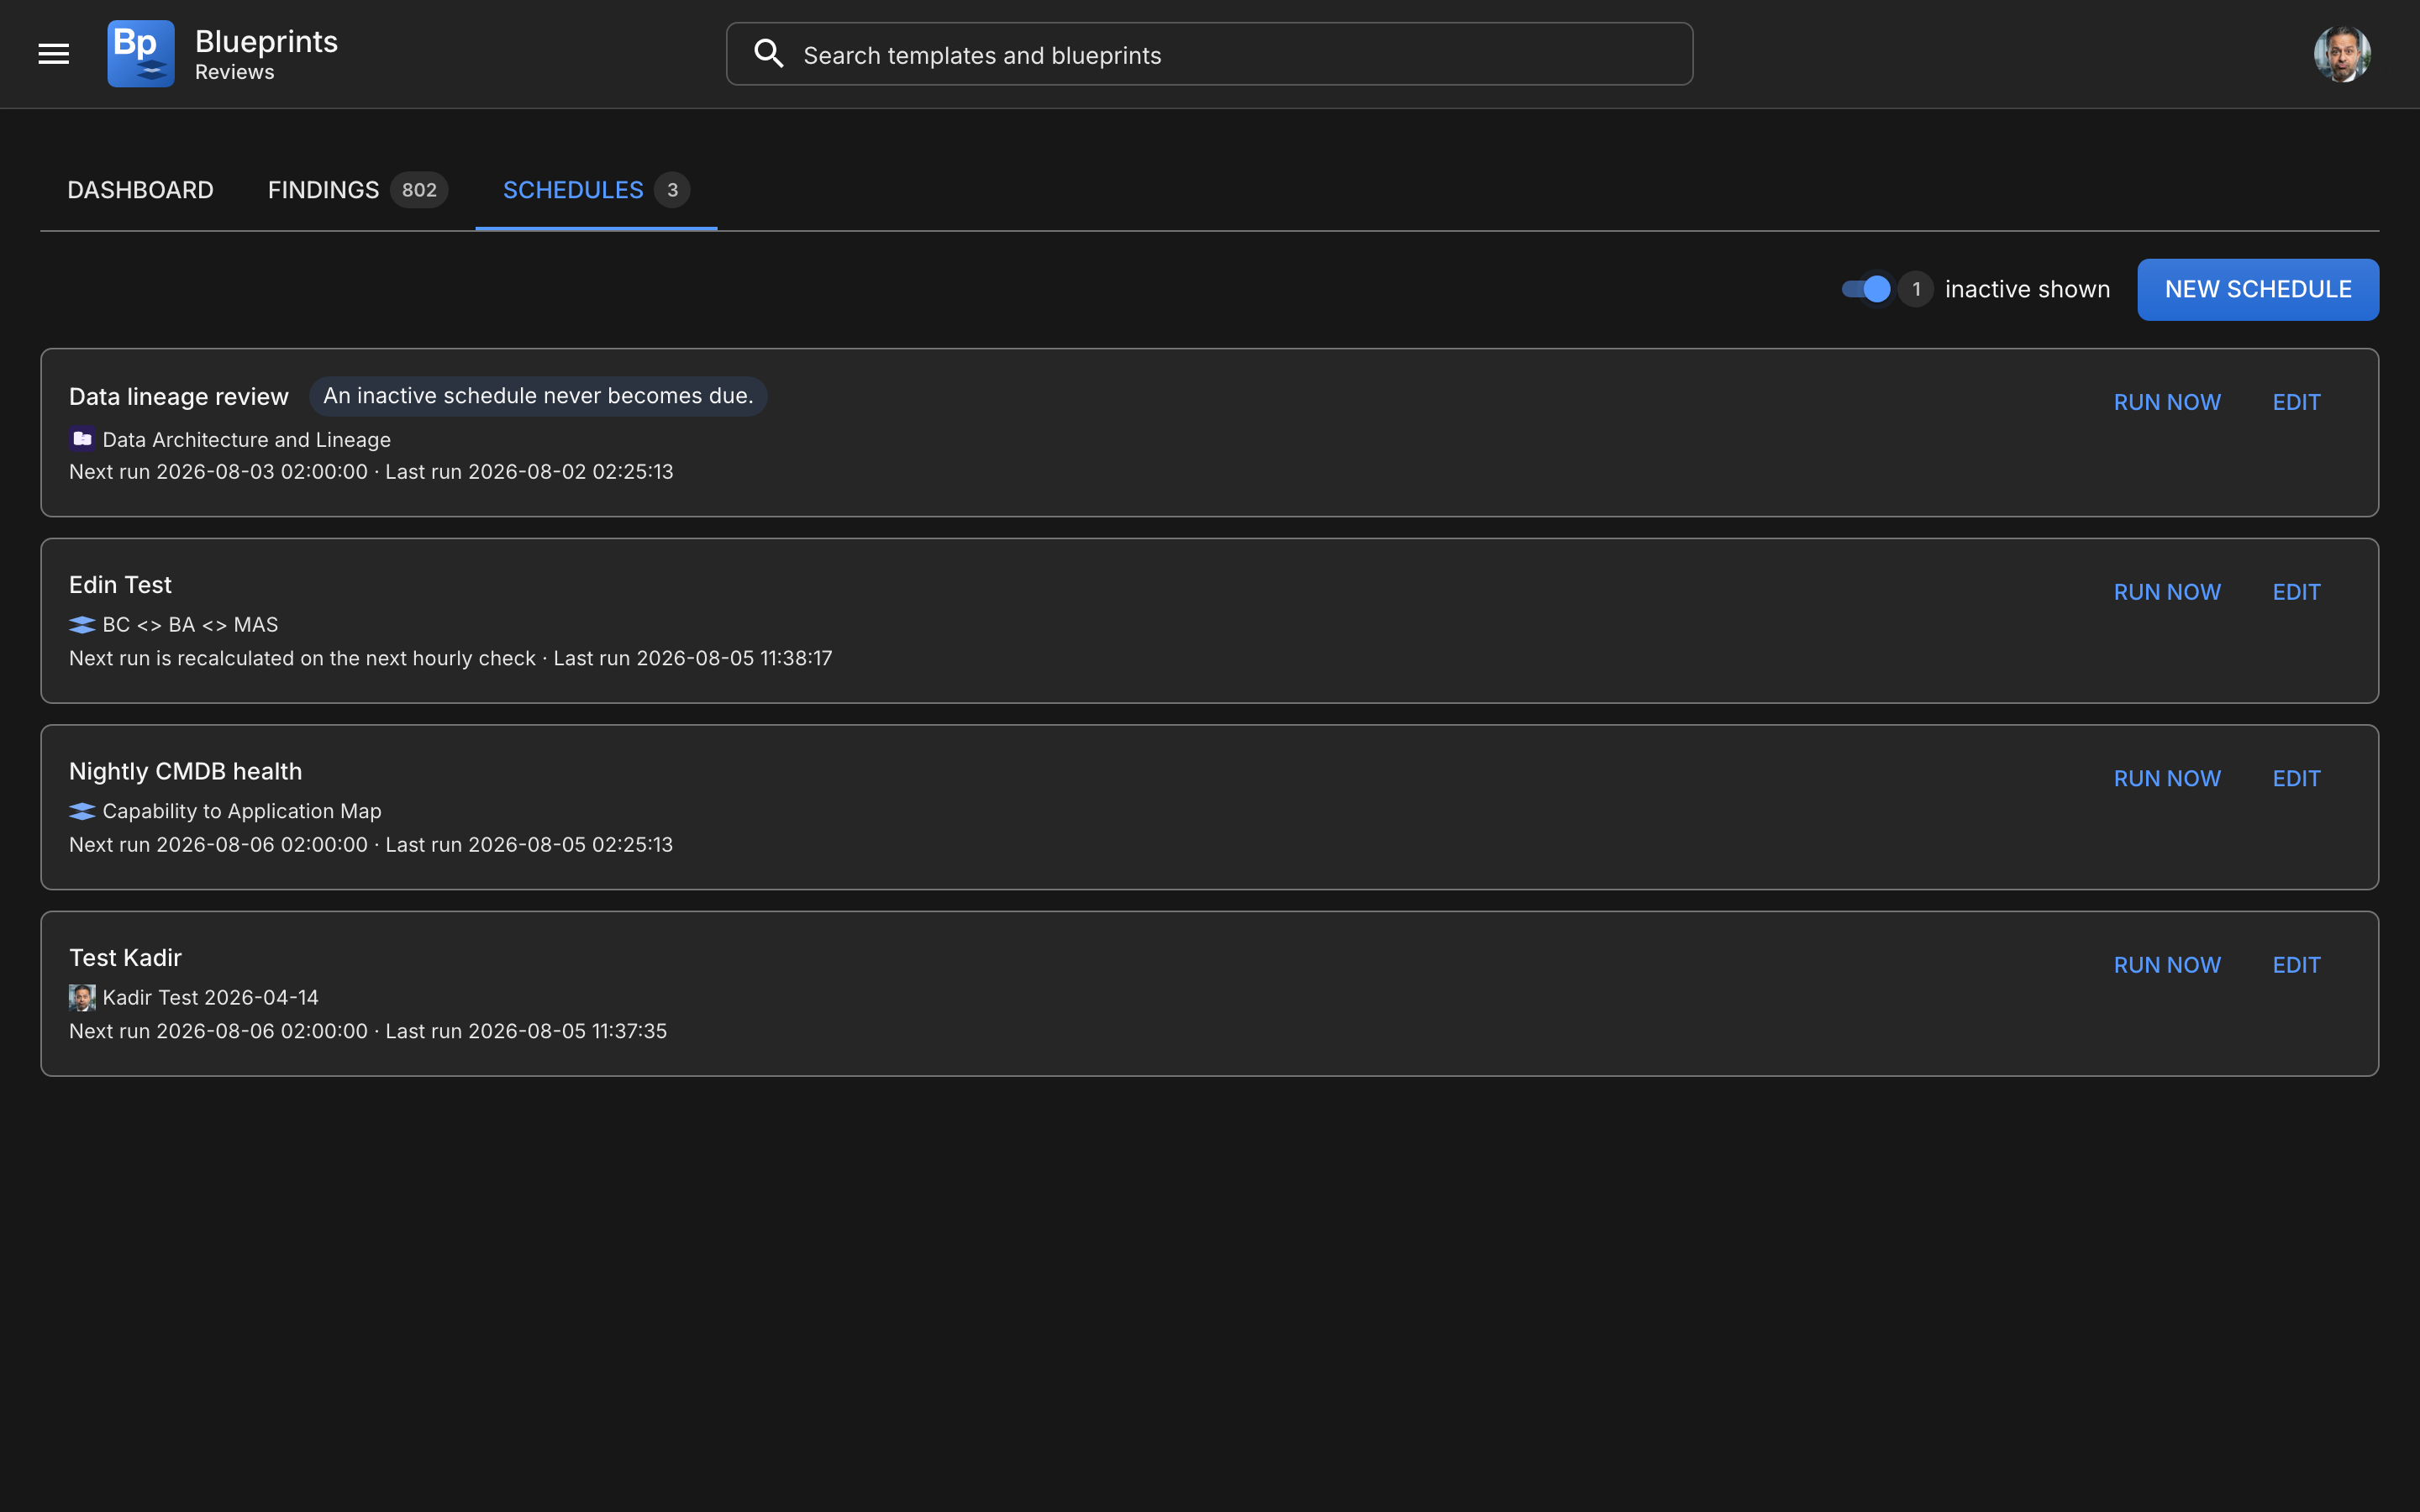The image size is (2420, 1512).
Task: Click the Test Kadir title
Action: click(x=125, y=958)
